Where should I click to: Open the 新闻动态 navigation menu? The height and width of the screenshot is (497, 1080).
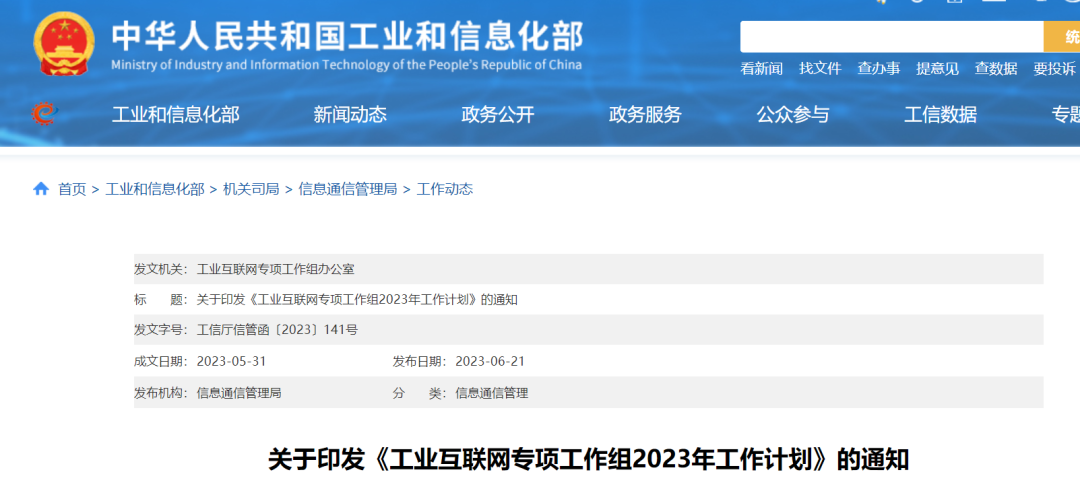350,115
